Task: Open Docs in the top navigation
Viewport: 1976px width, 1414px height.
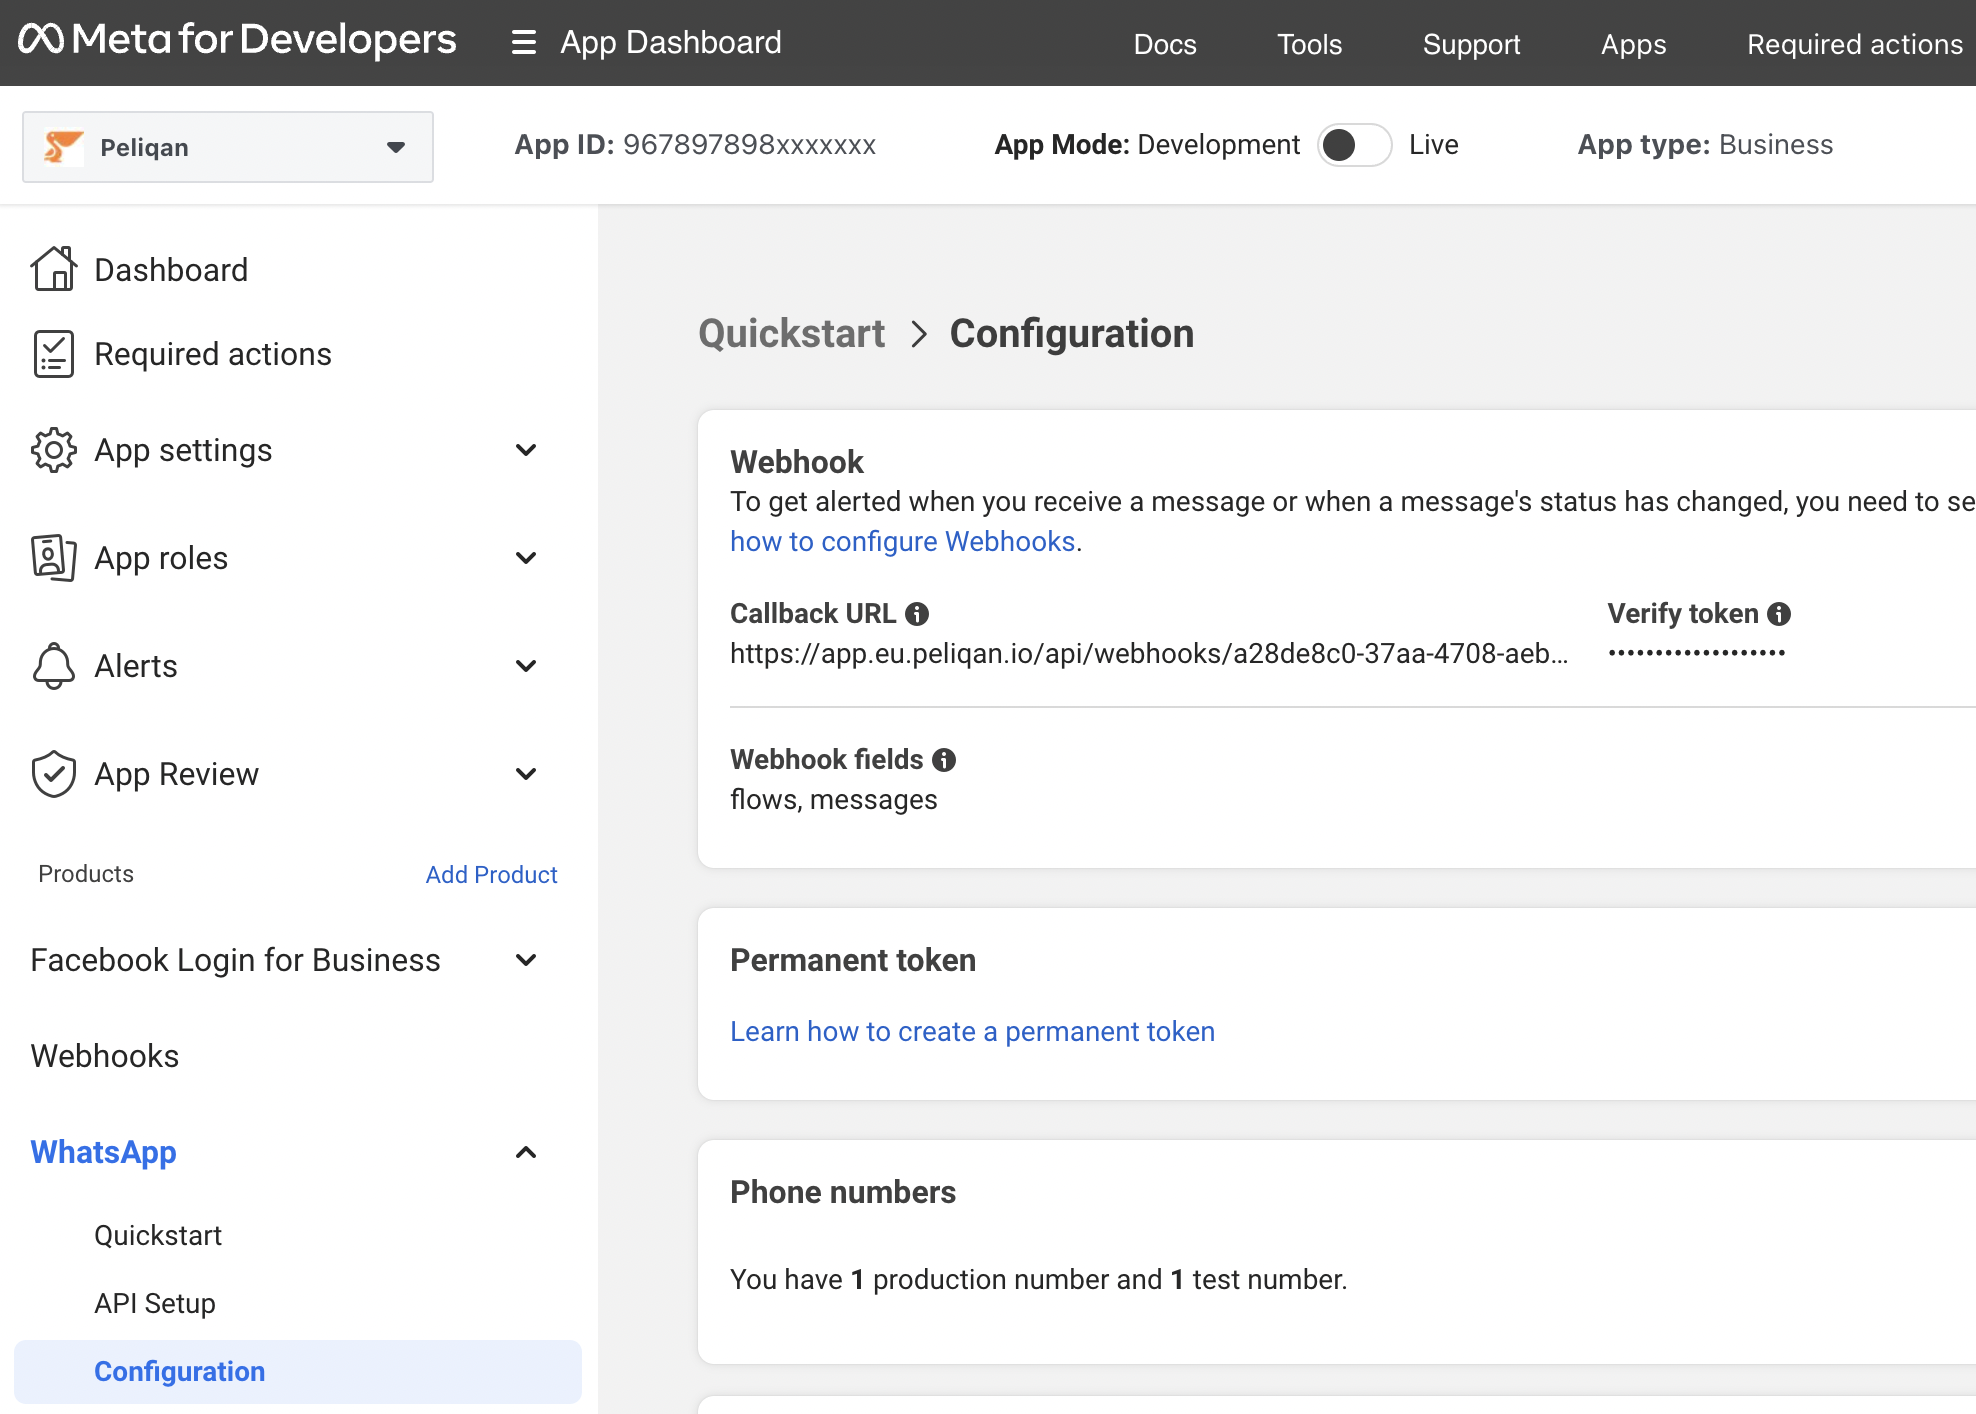Action: [x=1165, y=44]
